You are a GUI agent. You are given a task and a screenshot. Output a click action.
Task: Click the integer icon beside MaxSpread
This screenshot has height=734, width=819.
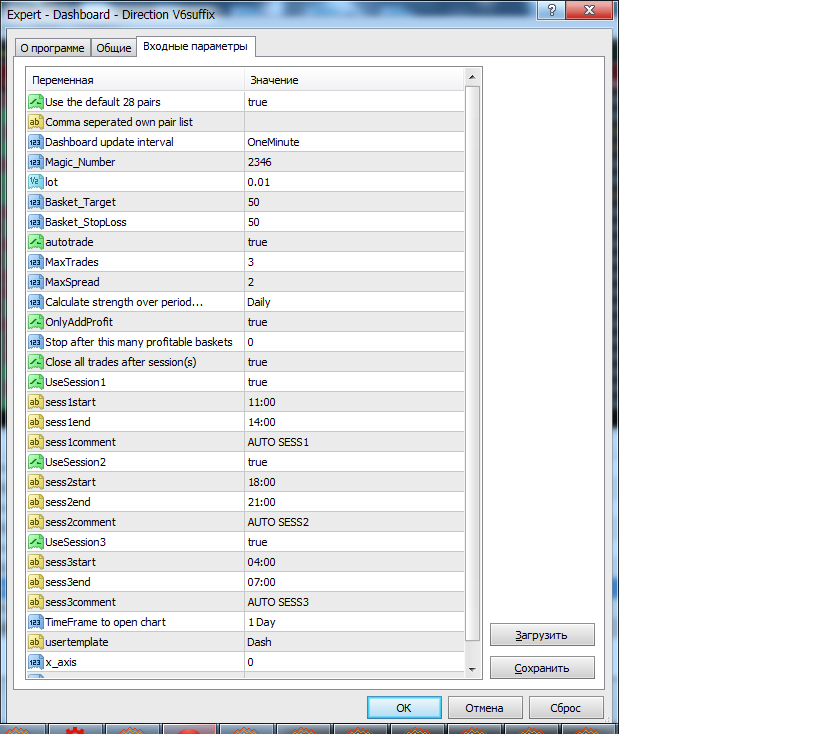[x=36, y=282]
